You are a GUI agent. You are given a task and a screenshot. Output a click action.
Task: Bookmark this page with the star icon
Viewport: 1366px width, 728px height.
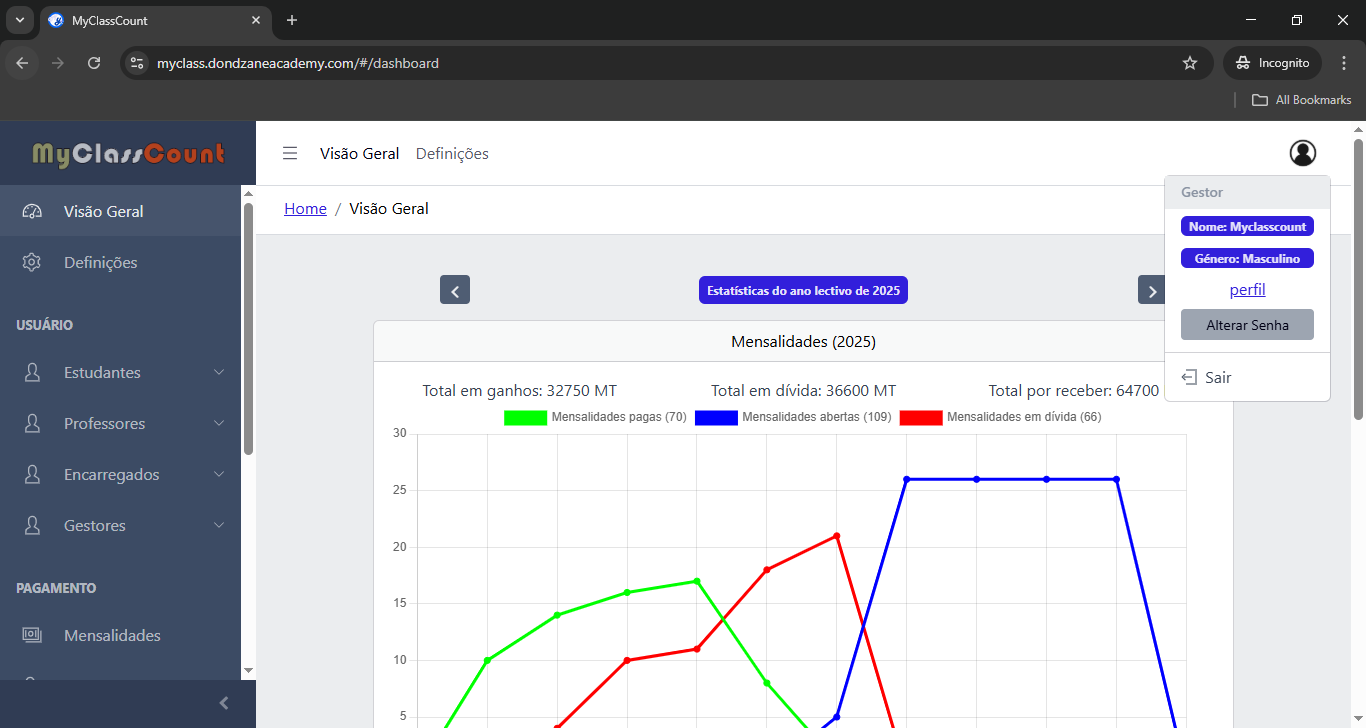click(1189, 63)
